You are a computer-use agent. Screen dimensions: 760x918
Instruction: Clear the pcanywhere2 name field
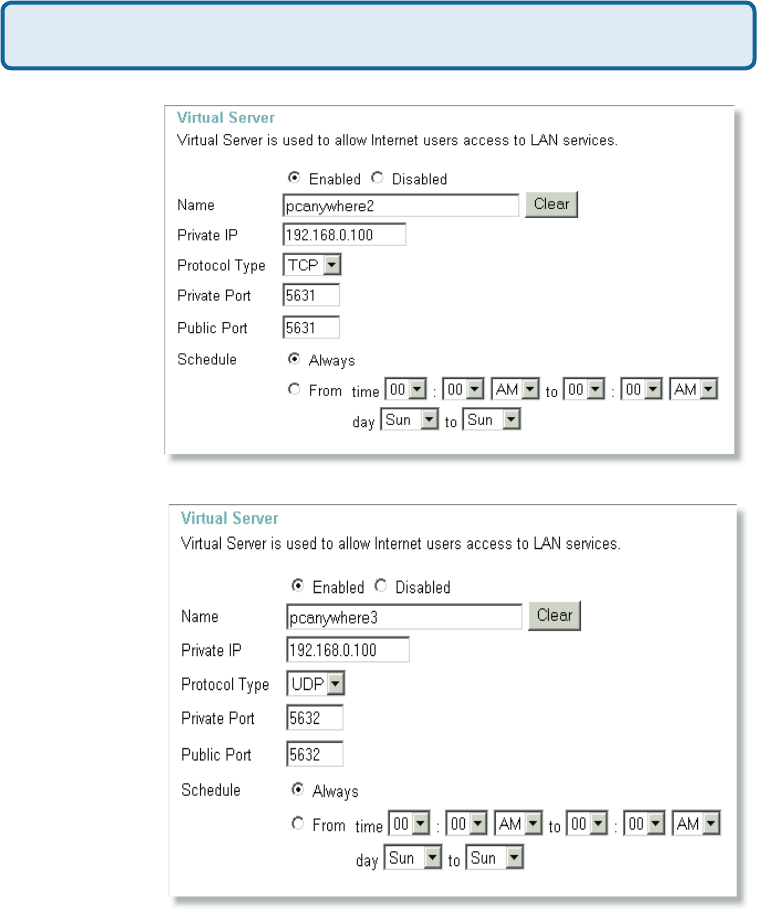coord(551,204)
